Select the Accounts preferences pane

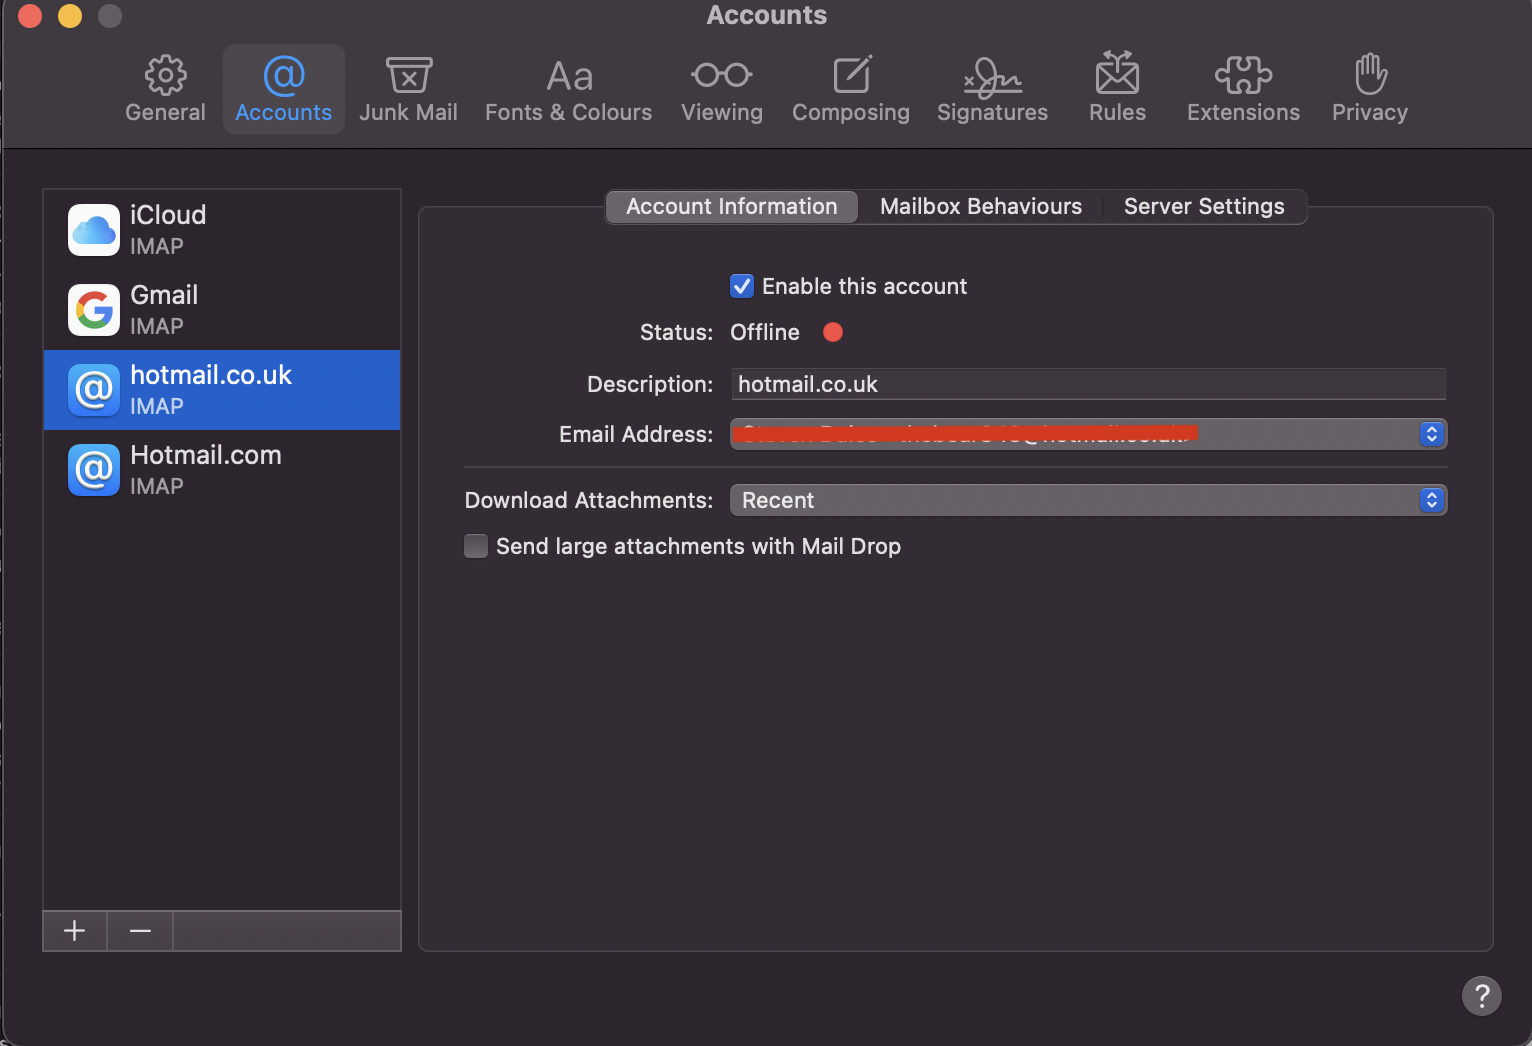click(284, 89)
